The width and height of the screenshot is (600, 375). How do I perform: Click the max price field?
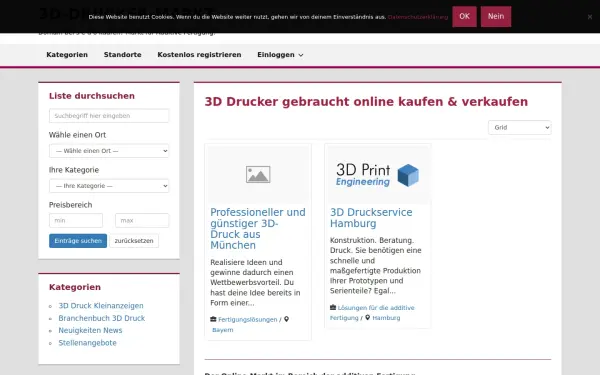coord(142,220)
